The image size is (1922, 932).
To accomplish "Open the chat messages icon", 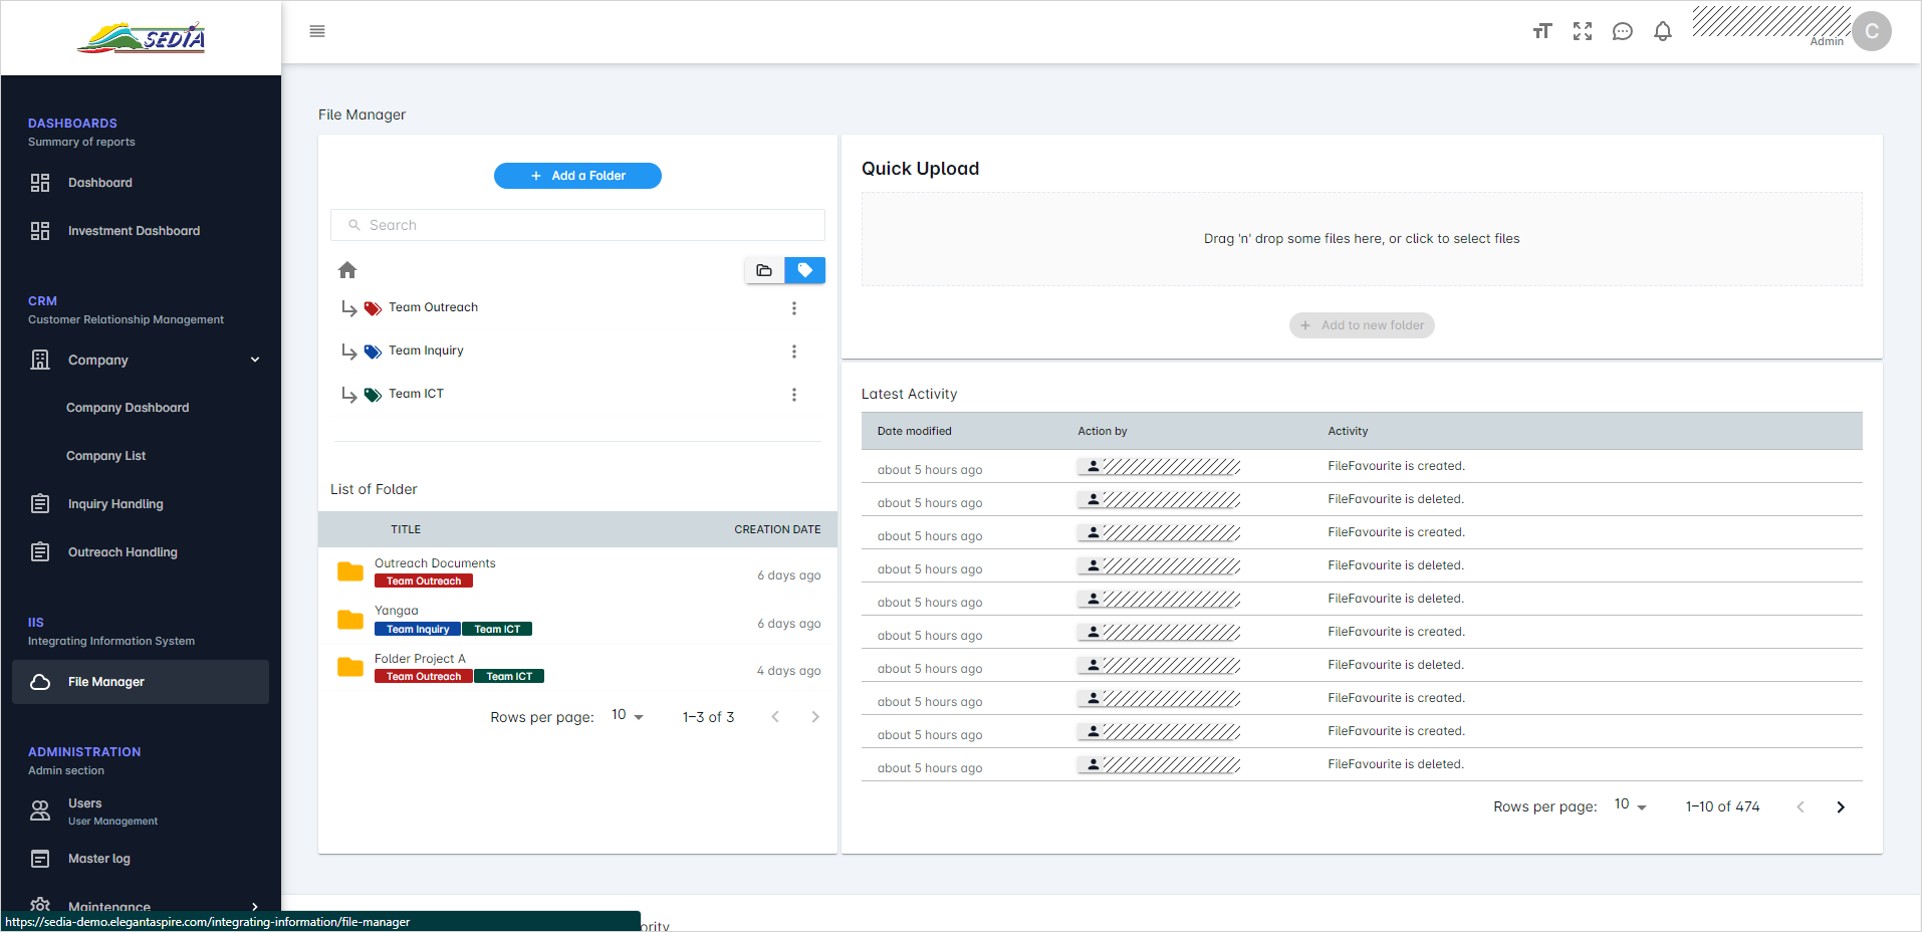I will coord(1622,31).
